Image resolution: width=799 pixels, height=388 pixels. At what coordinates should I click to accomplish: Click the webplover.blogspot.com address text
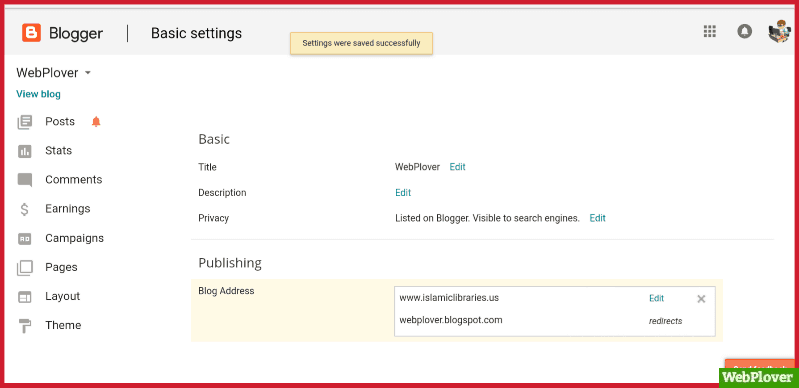451,320
